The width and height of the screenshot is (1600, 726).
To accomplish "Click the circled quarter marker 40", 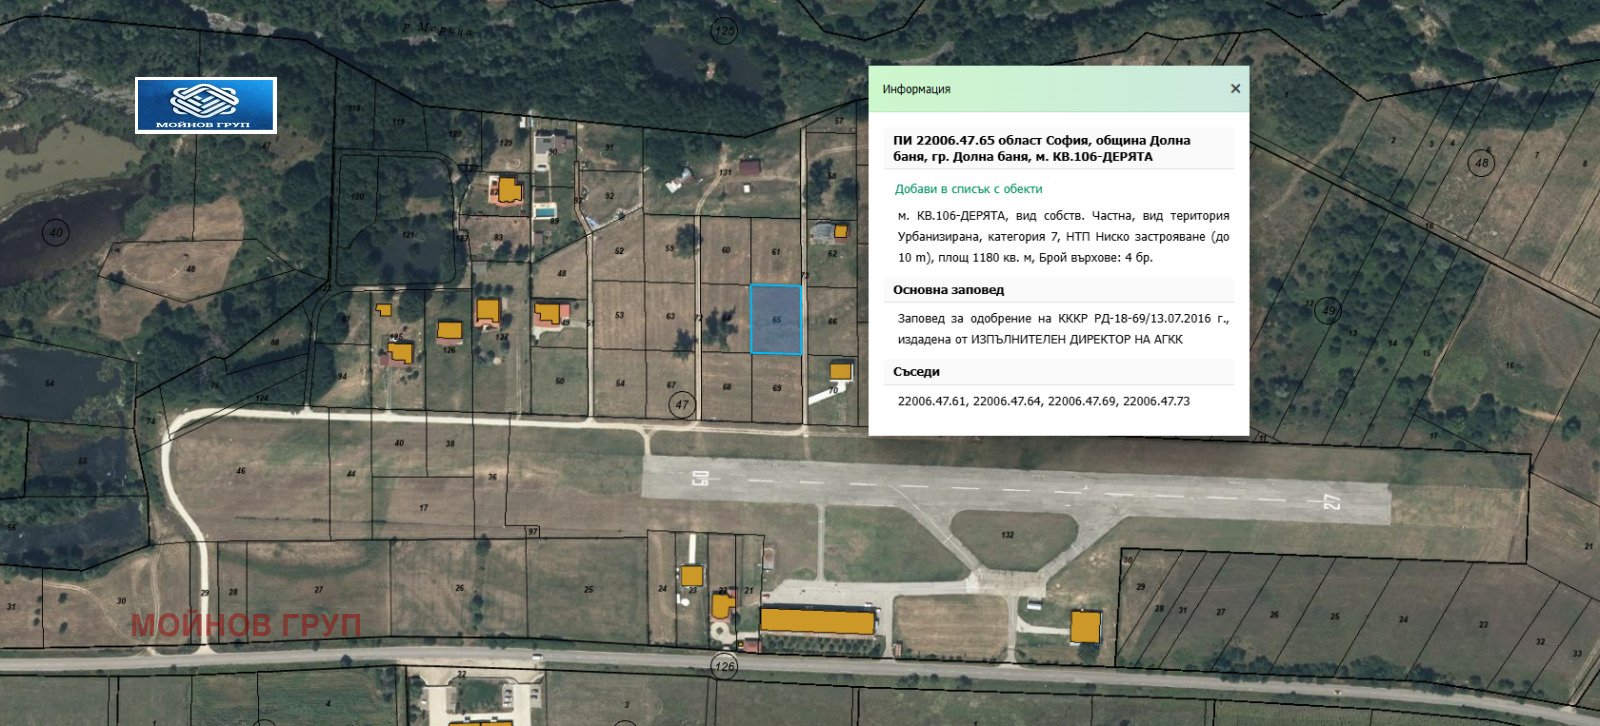I will tap(56, 233).
